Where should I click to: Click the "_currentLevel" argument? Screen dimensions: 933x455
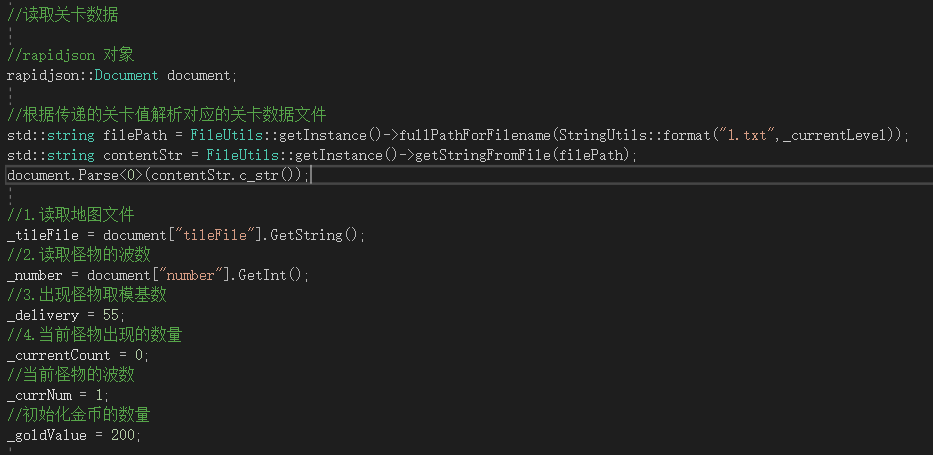point(839,135)
